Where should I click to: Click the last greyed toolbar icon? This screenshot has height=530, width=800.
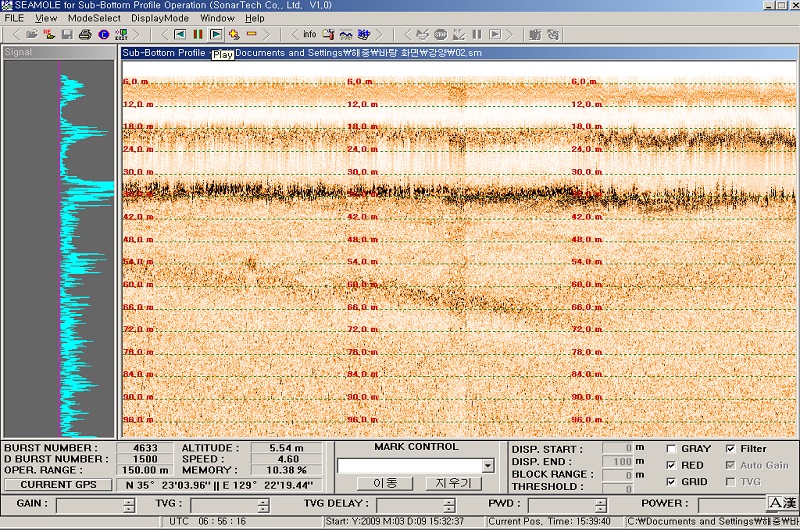553,34
